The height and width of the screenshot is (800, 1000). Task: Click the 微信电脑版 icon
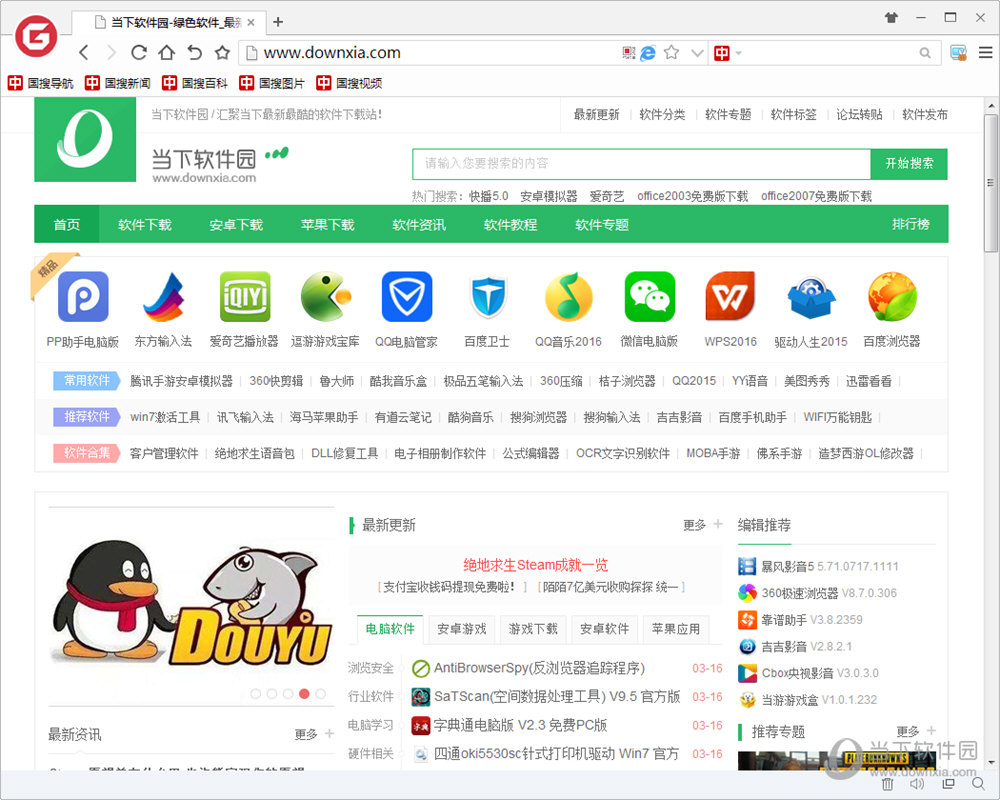(650, 297)
